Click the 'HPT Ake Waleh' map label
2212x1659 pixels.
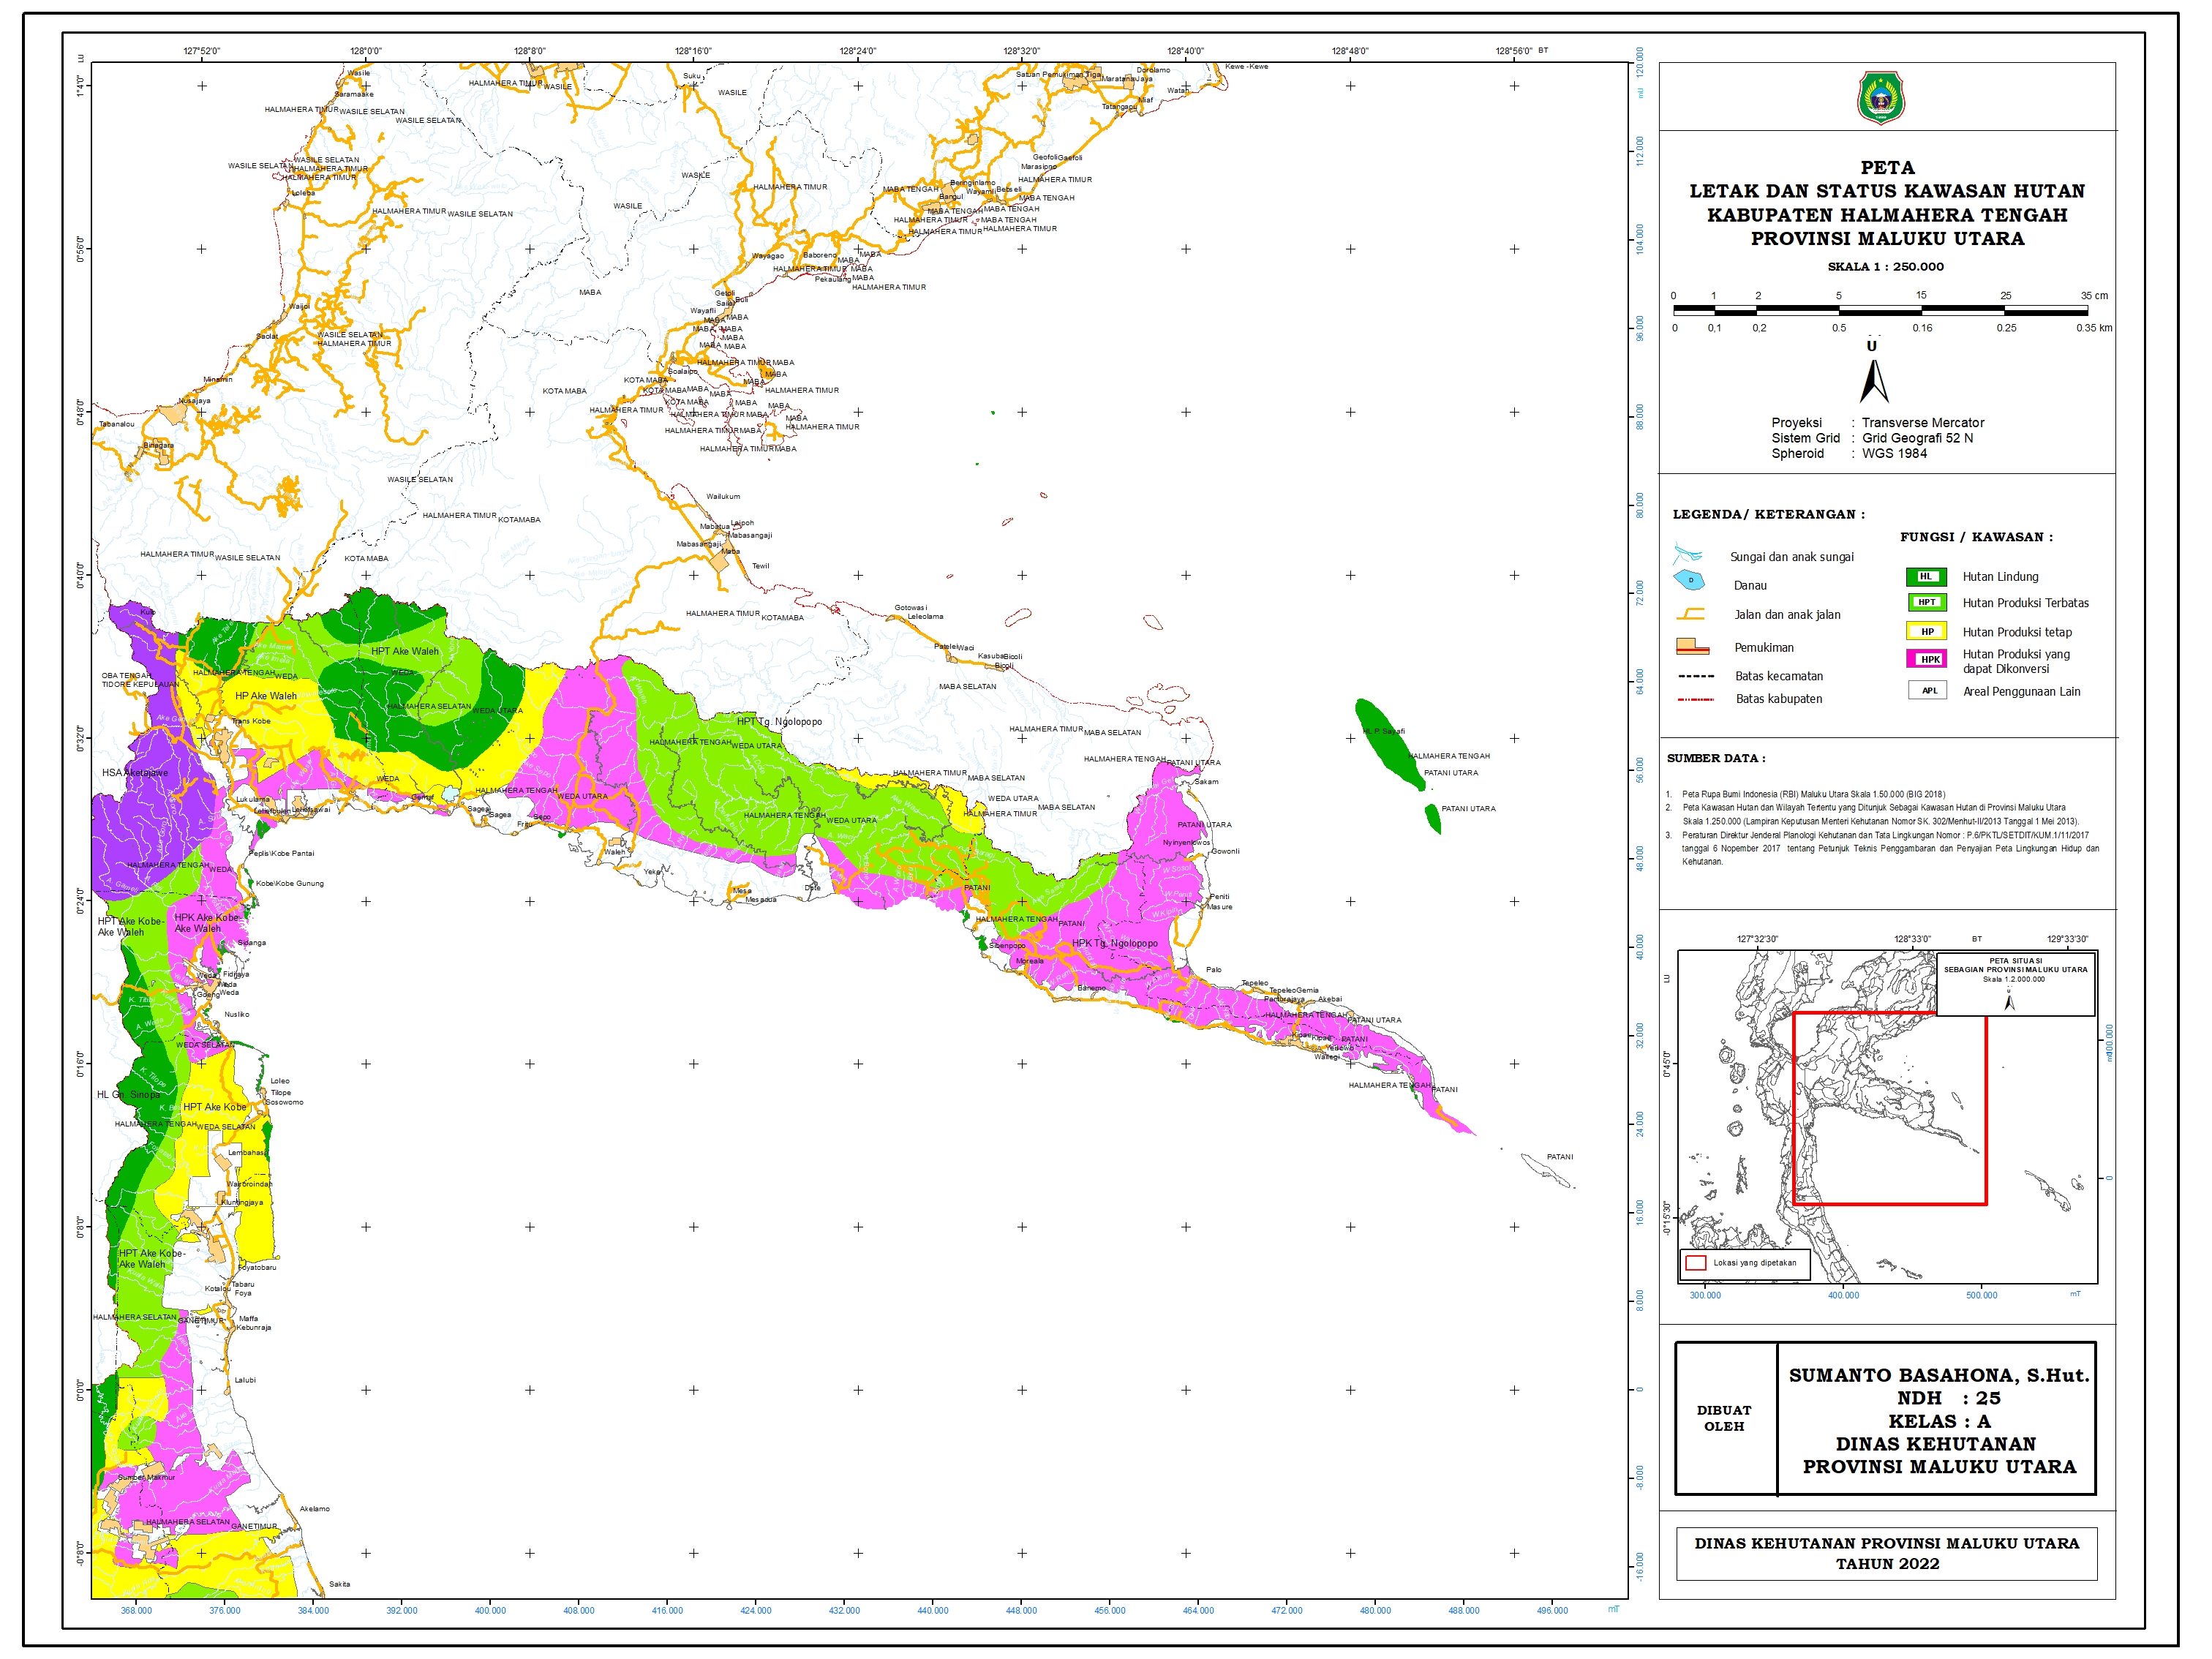click(404, 652)
